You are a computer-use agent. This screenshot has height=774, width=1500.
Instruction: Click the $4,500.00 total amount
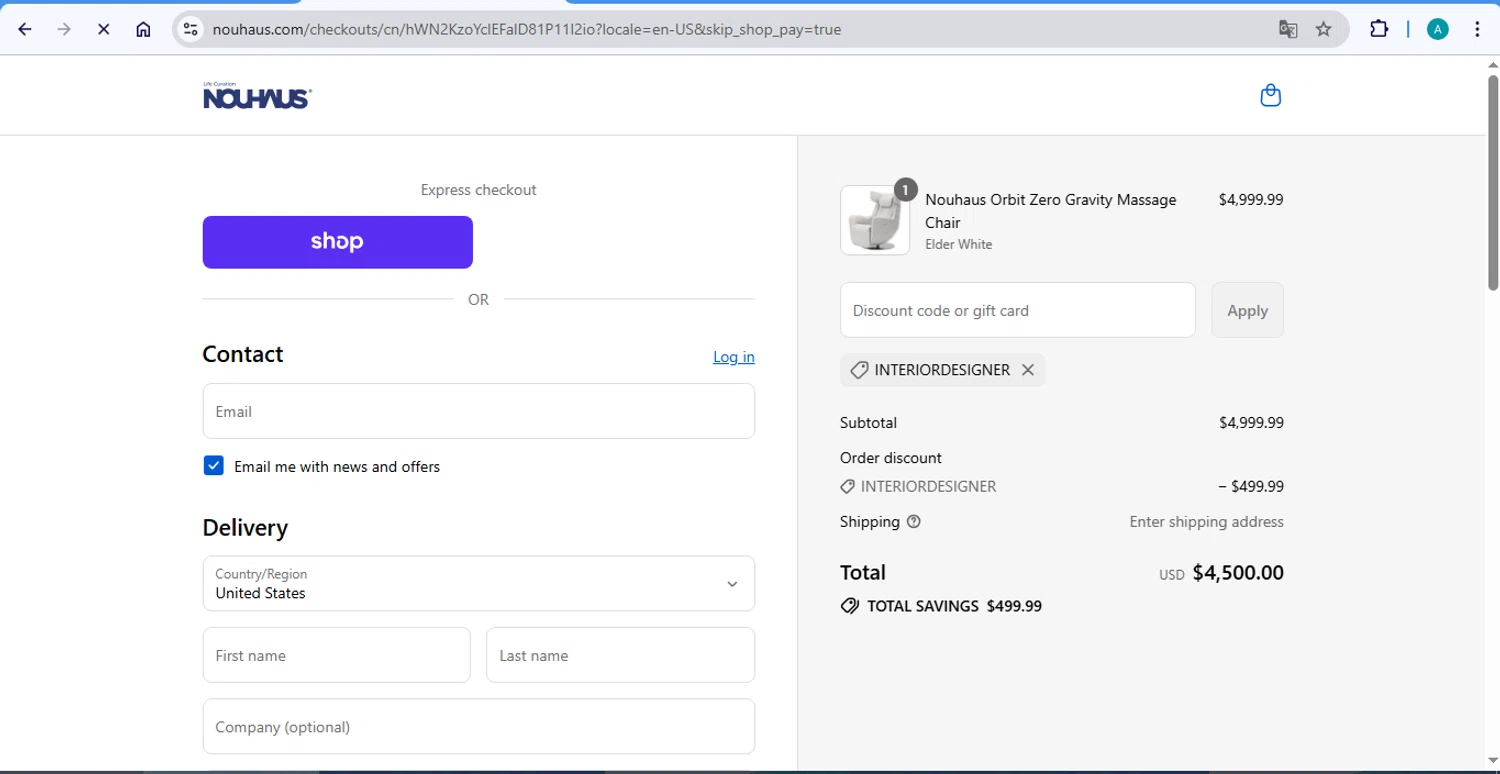click(1238, 573)
